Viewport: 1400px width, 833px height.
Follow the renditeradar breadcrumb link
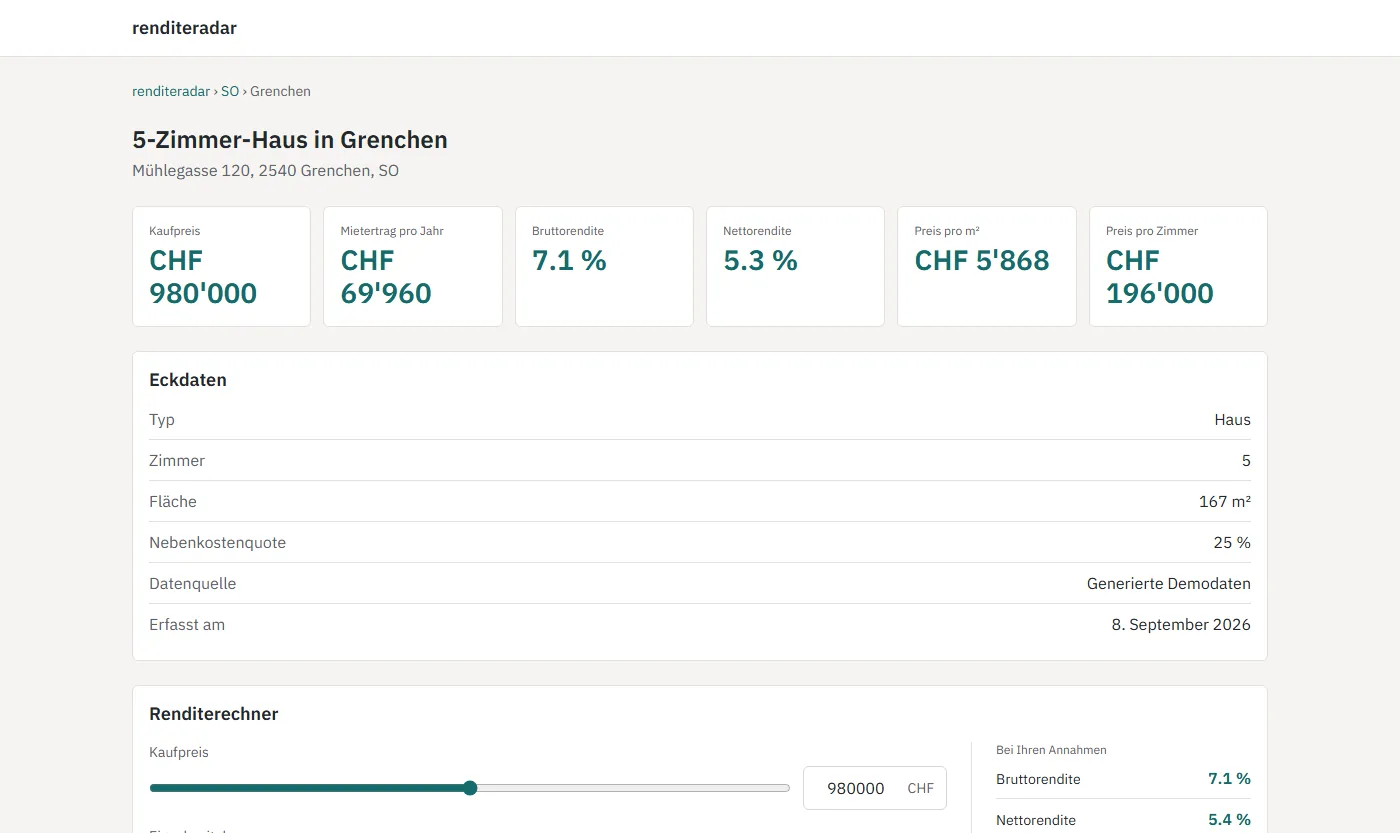171,91
